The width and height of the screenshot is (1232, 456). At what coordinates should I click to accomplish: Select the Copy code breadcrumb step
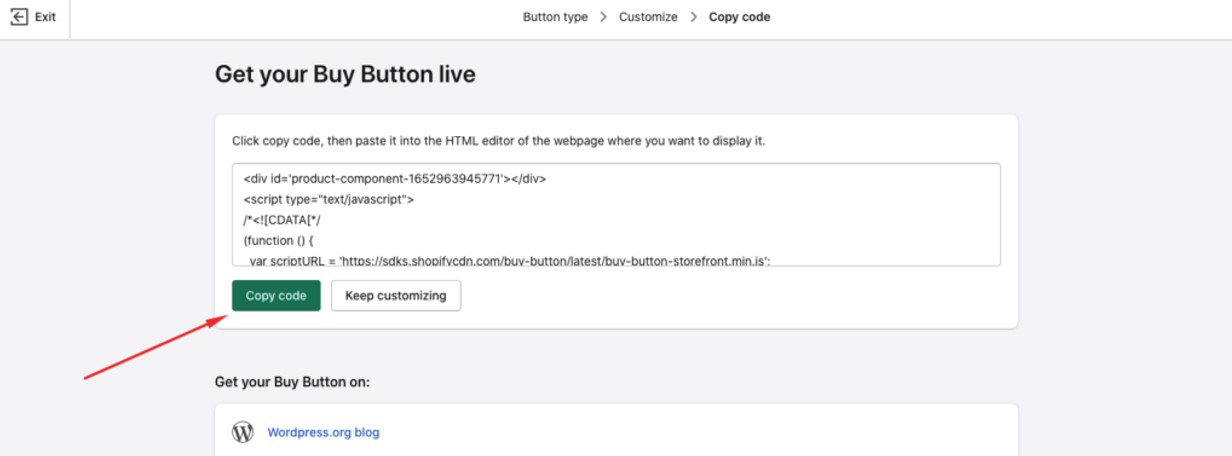coord(739,17)
